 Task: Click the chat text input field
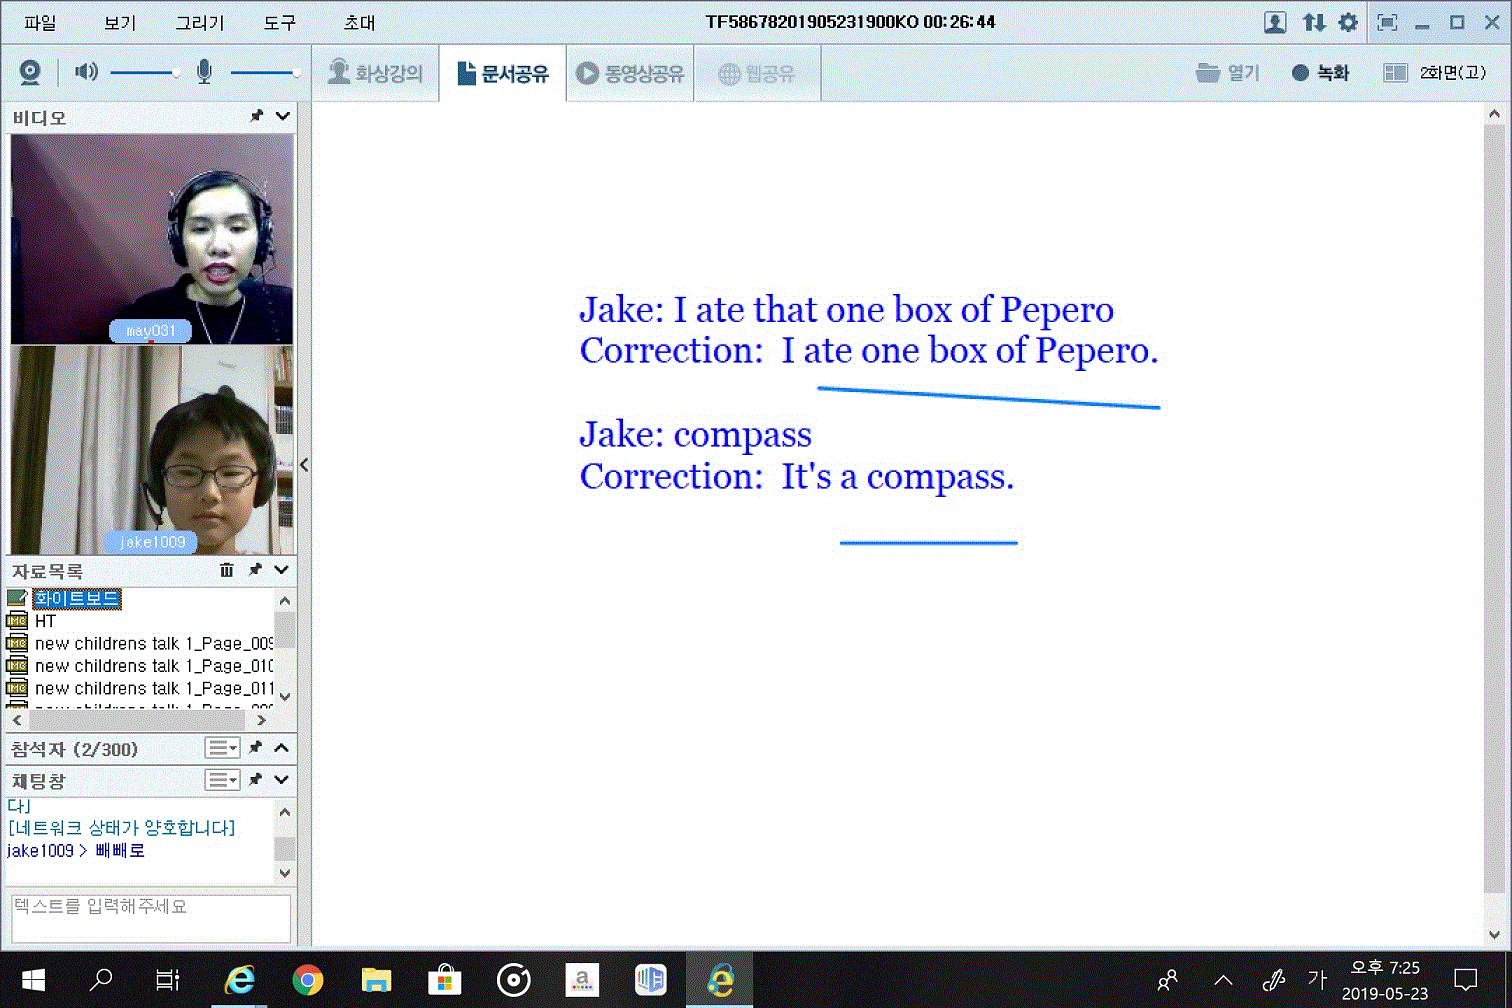click(150, 918)
